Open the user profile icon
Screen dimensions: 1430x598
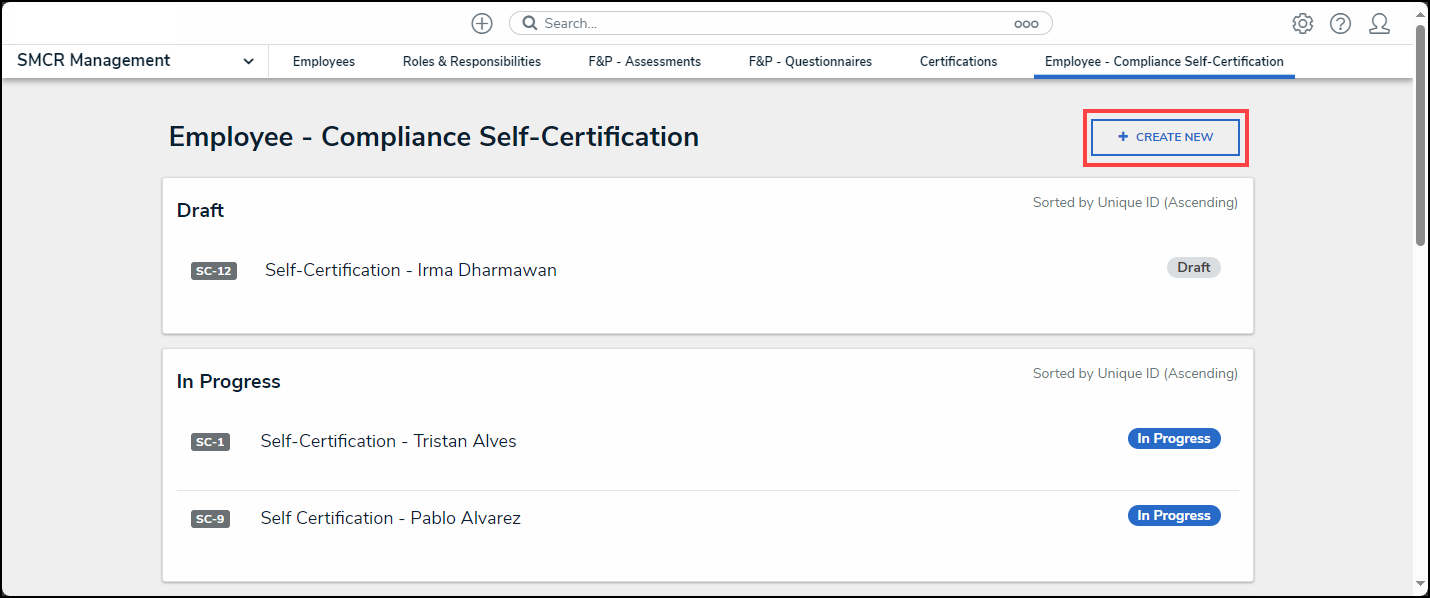[1379, 23]
